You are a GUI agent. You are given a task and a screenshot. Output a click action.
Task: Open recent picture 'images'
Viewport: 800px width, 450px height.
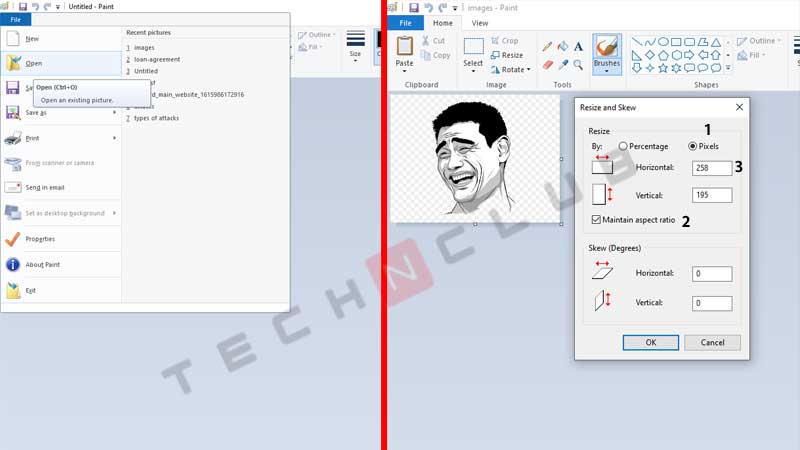coord(144,47)
